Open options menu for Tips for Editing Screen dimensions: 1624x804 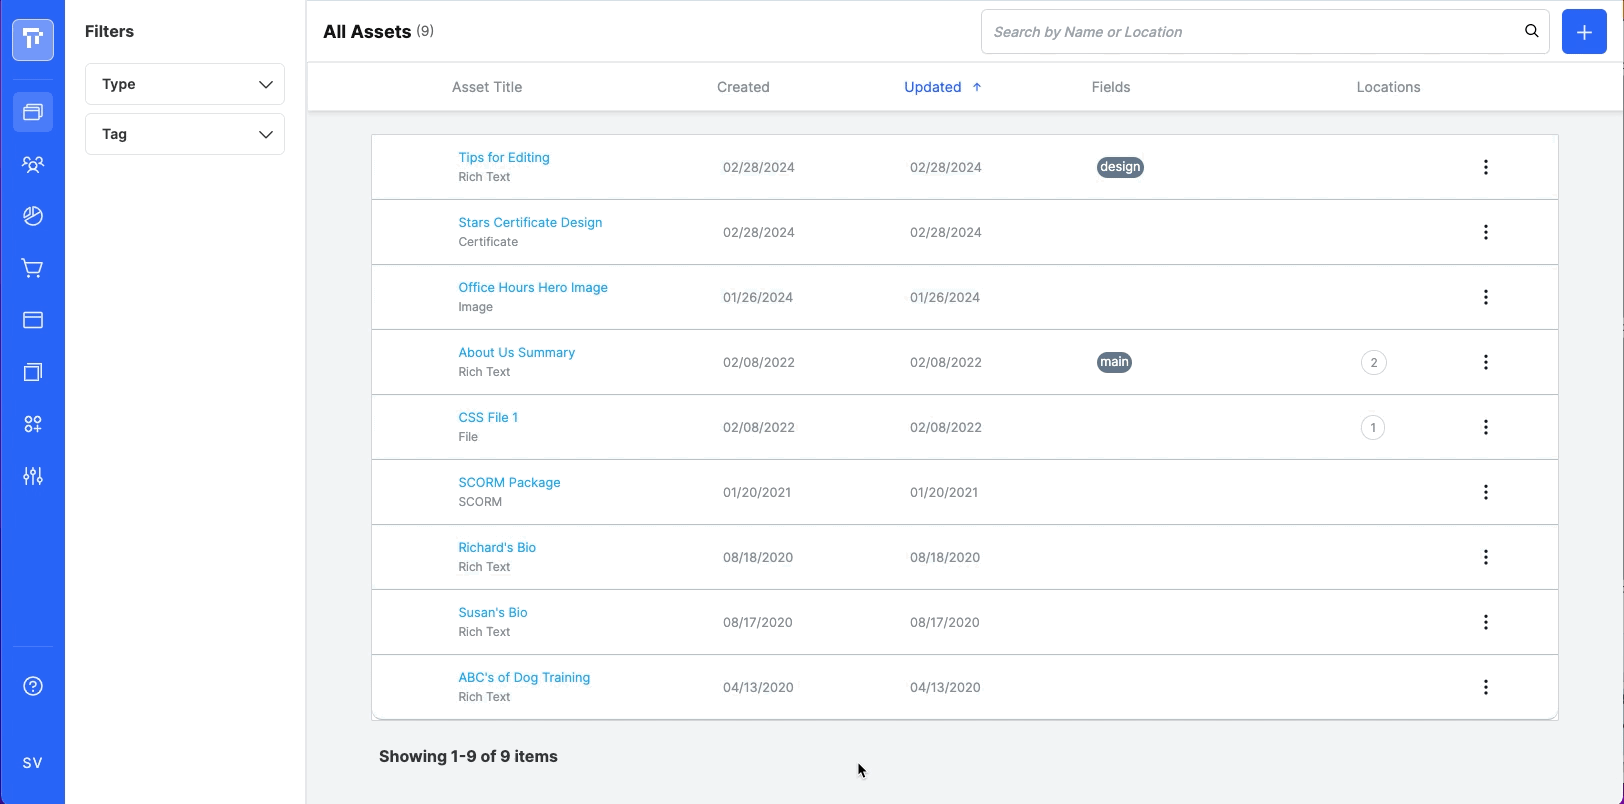[x=1485, y=167]
